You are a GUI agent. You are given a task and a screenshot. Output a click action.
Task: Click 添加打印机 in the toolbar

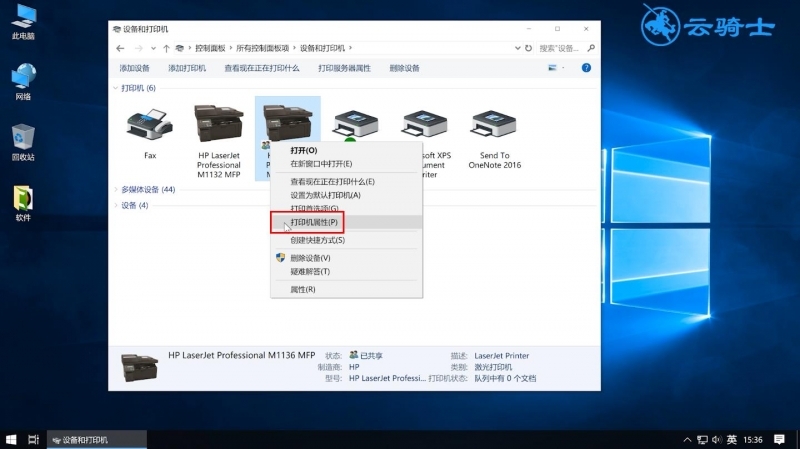pos(187,68)
